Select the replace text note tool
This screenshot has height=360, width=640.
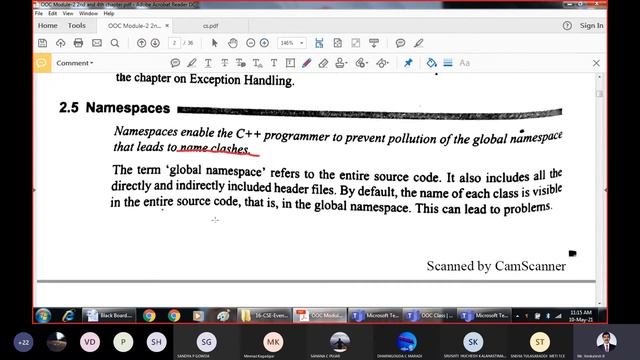click(x=241, y=63)
